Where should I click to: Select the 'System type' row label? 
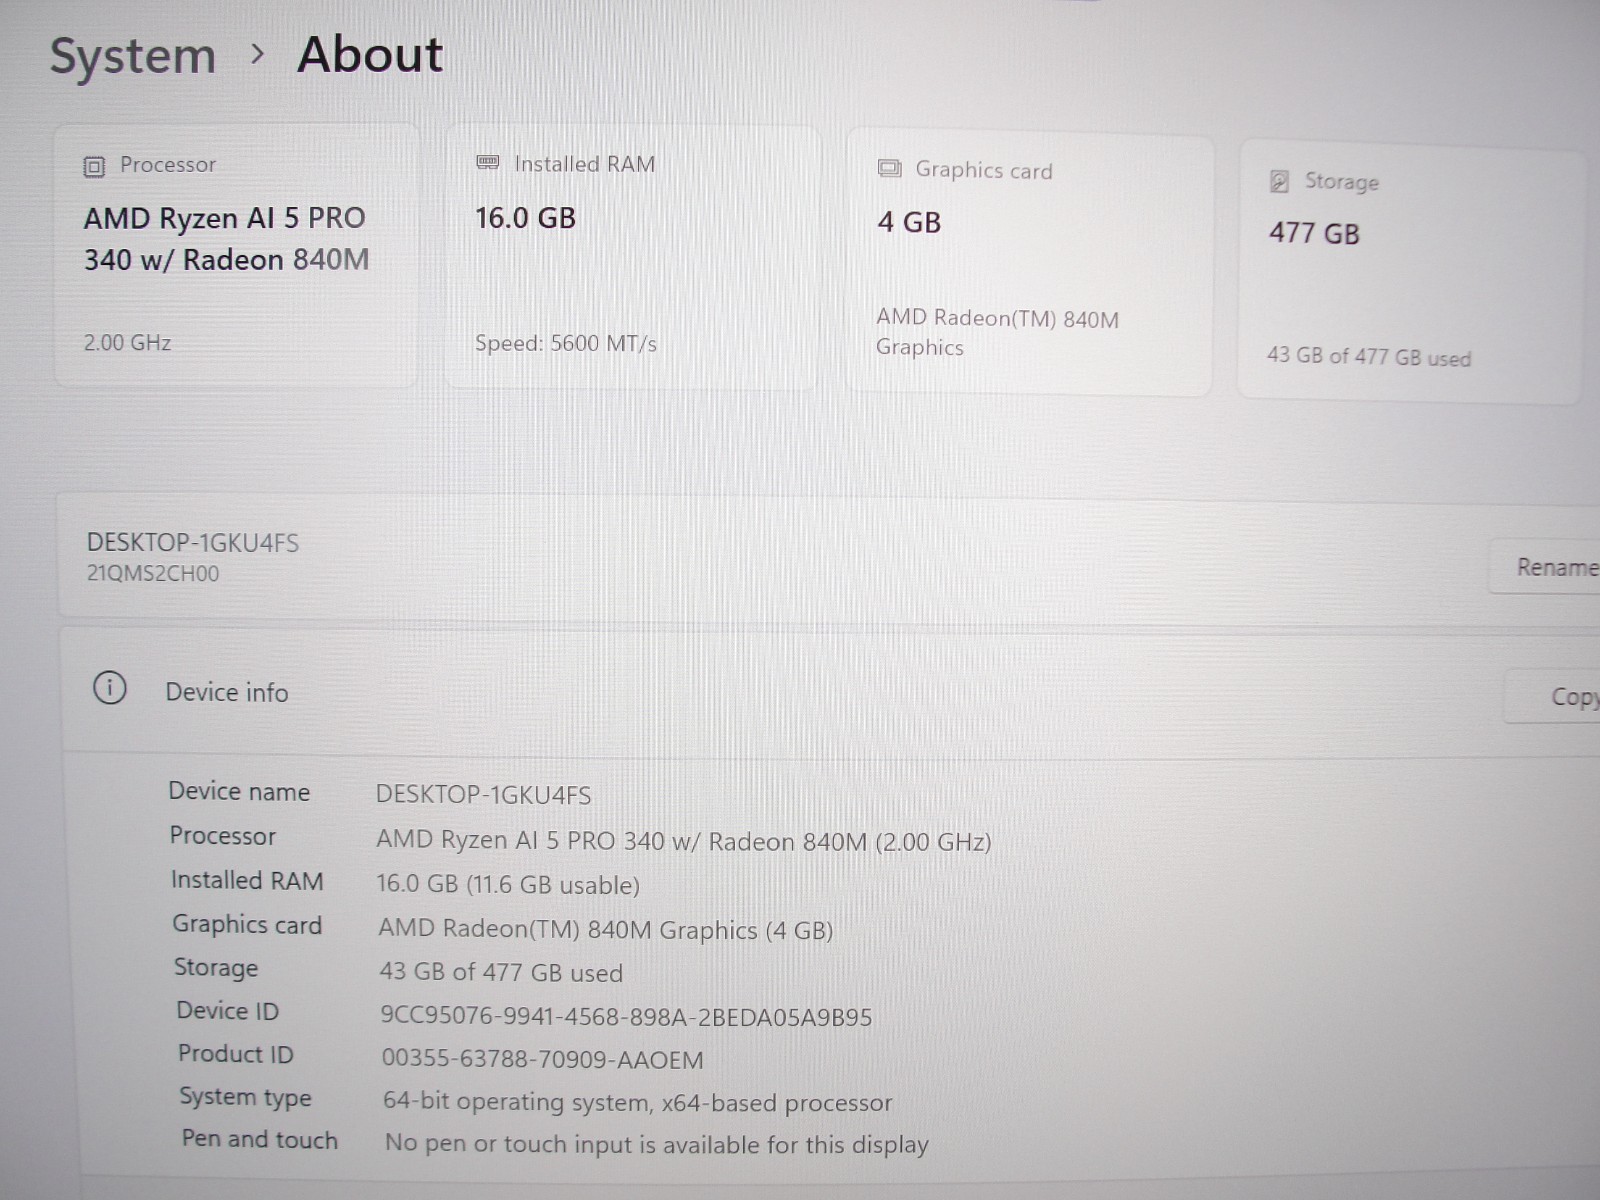click(x=246, y=1097)
